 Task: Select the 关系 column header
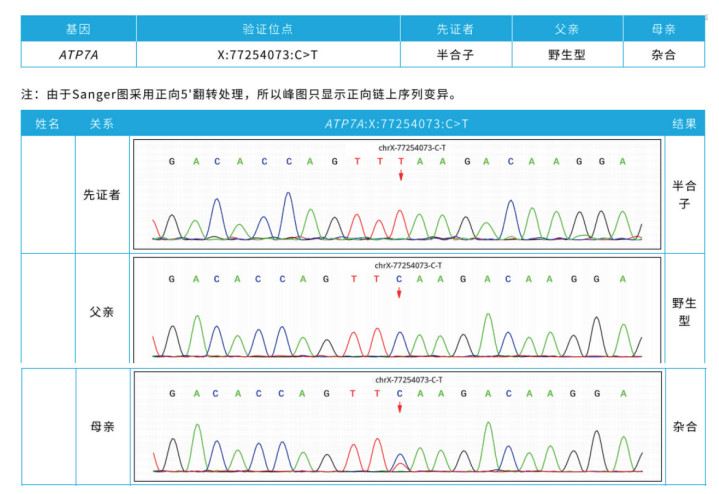(x=102, y=124)
